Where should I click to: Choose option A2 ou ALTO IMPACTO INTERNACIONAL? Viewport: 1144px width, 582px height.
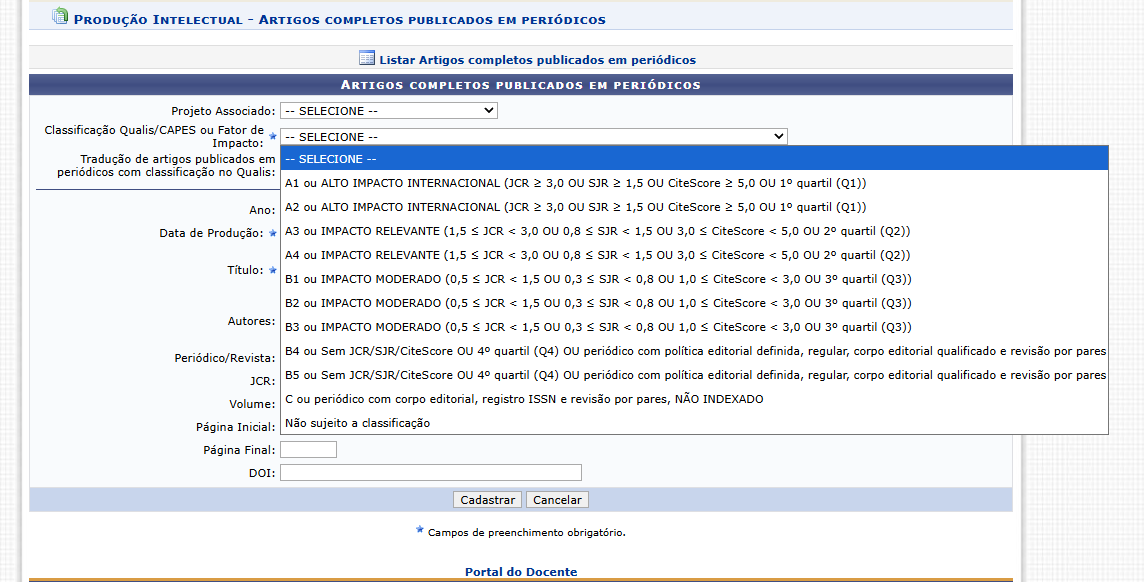694,207
